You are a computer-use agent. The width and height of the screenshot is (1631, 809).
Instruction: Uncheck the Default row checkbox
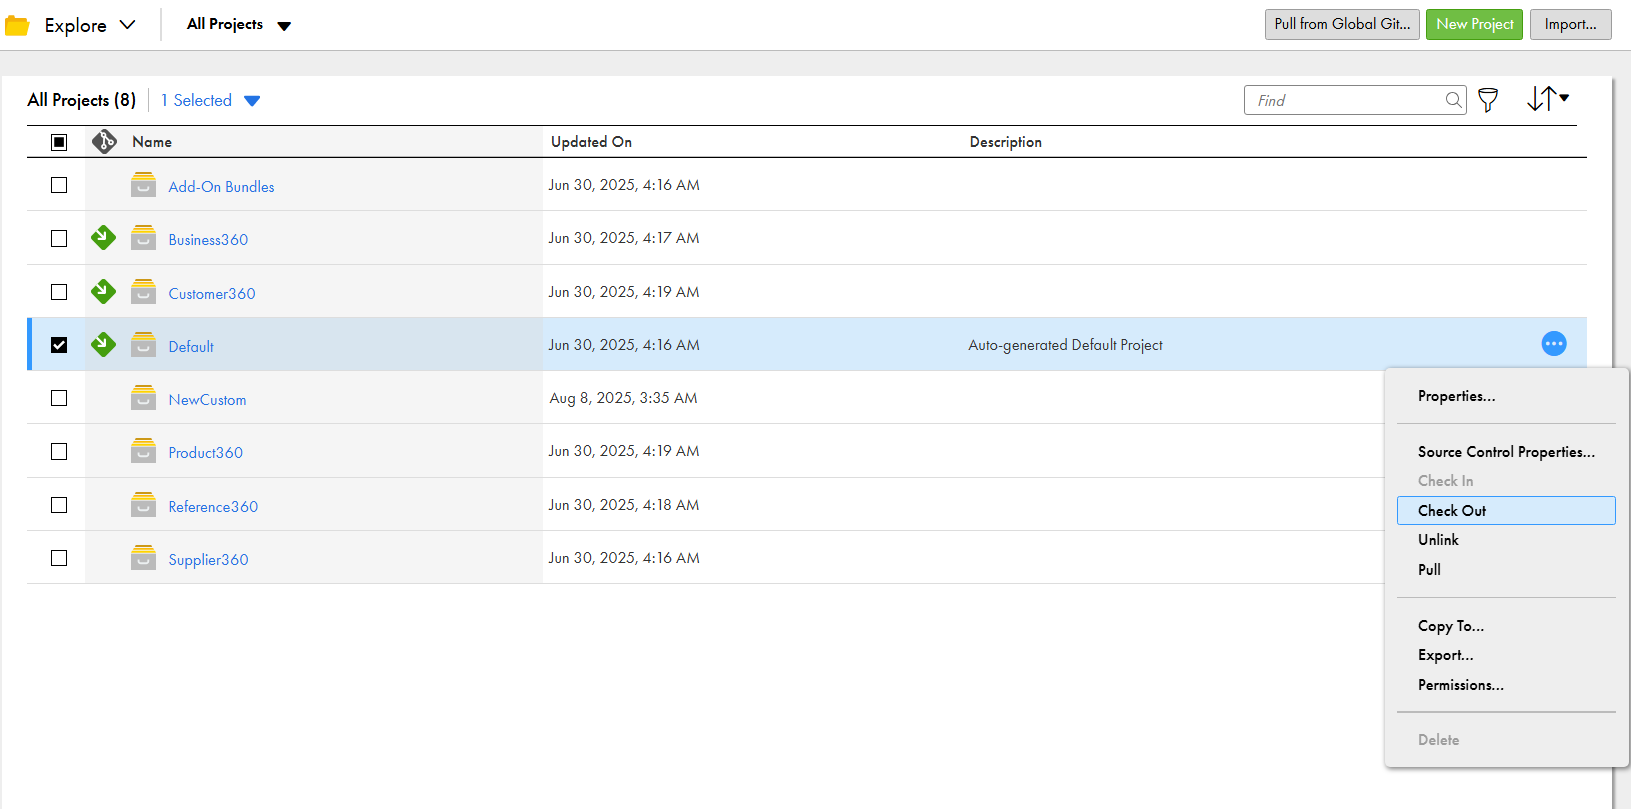coord(59,345)
